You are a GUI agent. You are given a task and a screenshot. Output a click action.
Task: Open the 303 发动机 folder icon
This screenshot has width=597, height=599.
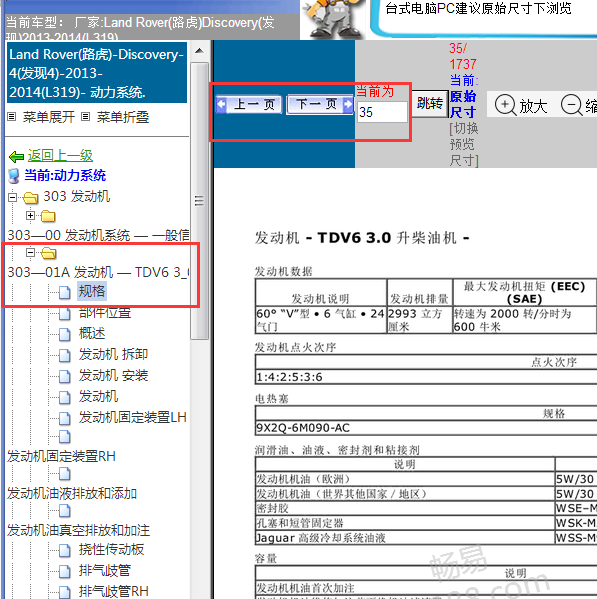(31, 198)
